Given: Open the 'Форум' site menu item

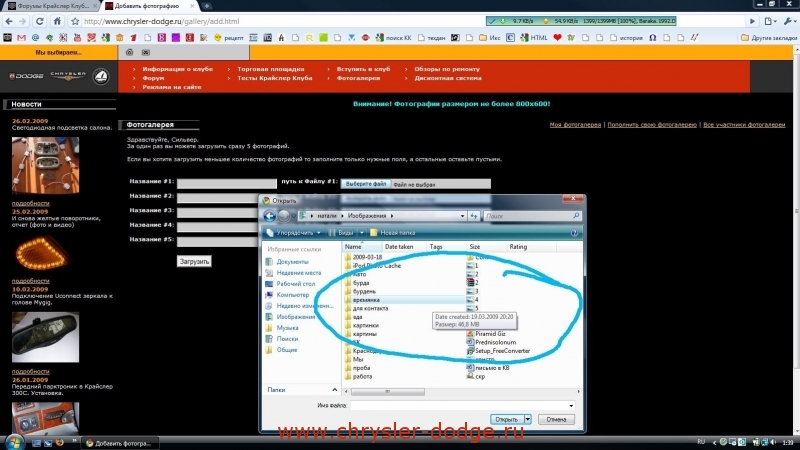Looking at the screenshot, I should [x=153, y=78].
